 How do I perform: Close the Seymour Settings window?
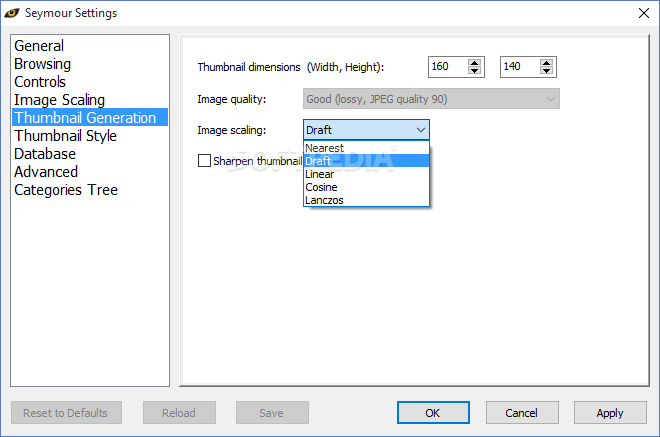644,13
